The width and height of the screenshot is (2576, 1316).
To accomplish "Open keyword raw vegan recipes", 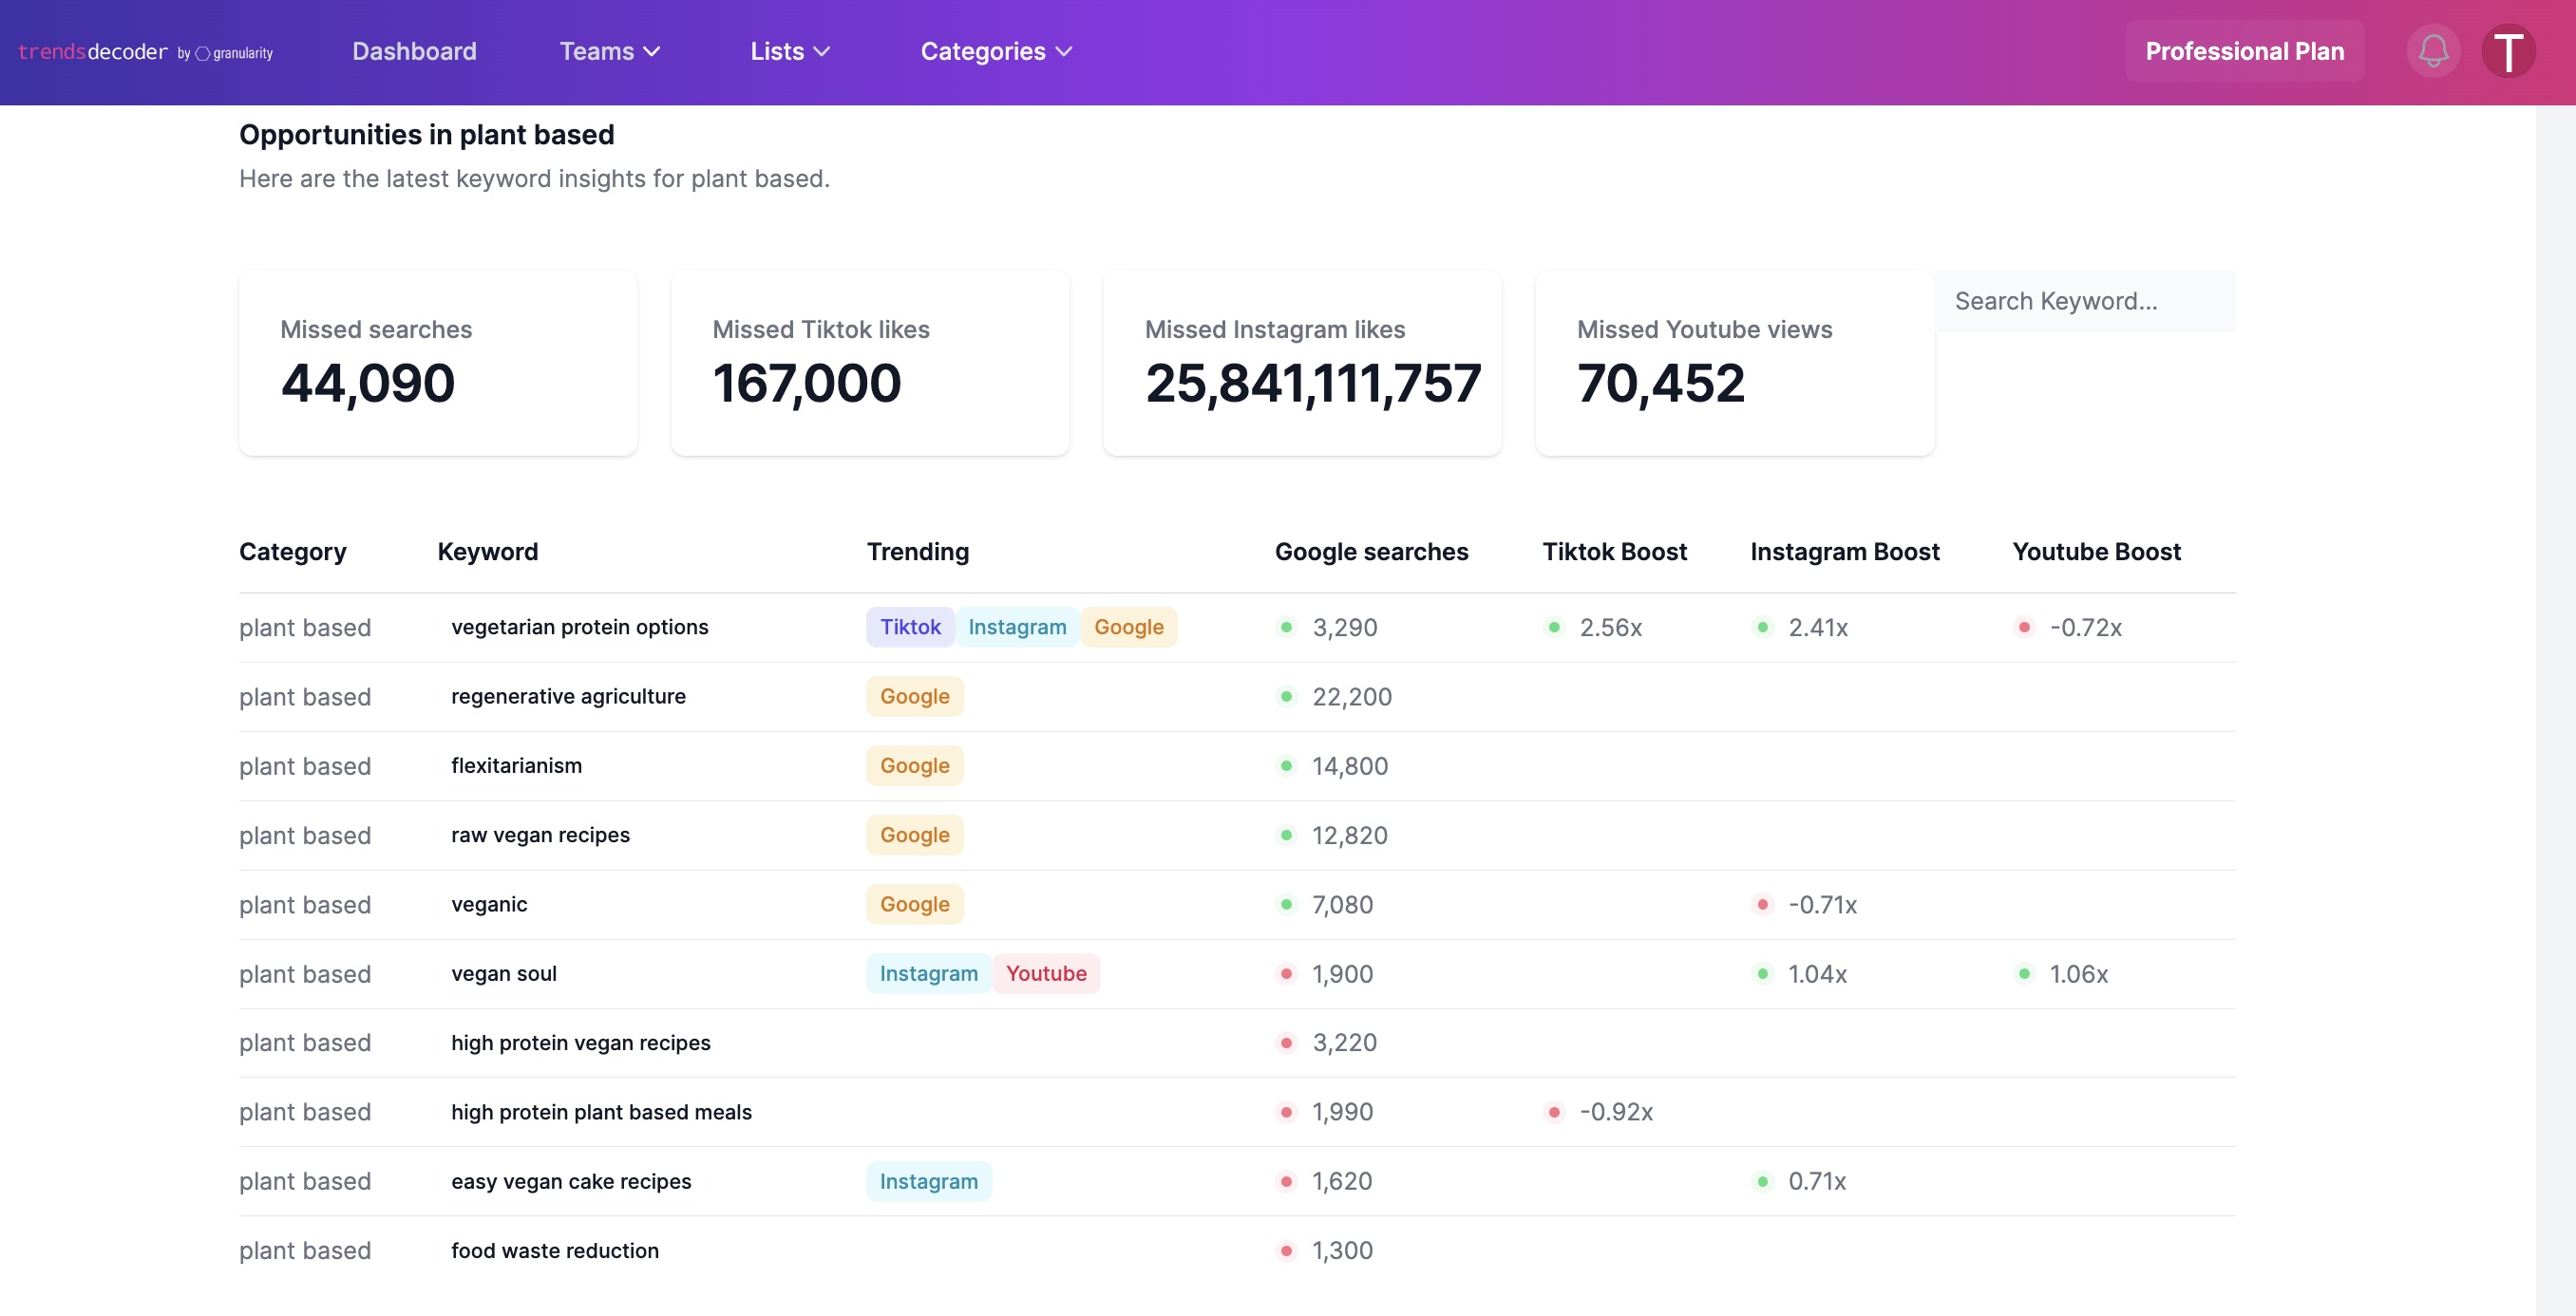I will point(540,835).
